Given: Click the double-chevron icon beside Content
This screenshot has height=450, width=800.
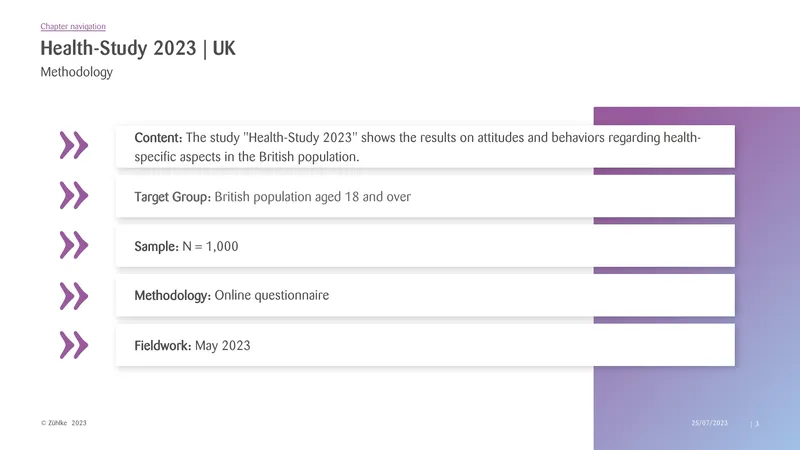Looking at the screenshot, I should pos(74,145).
